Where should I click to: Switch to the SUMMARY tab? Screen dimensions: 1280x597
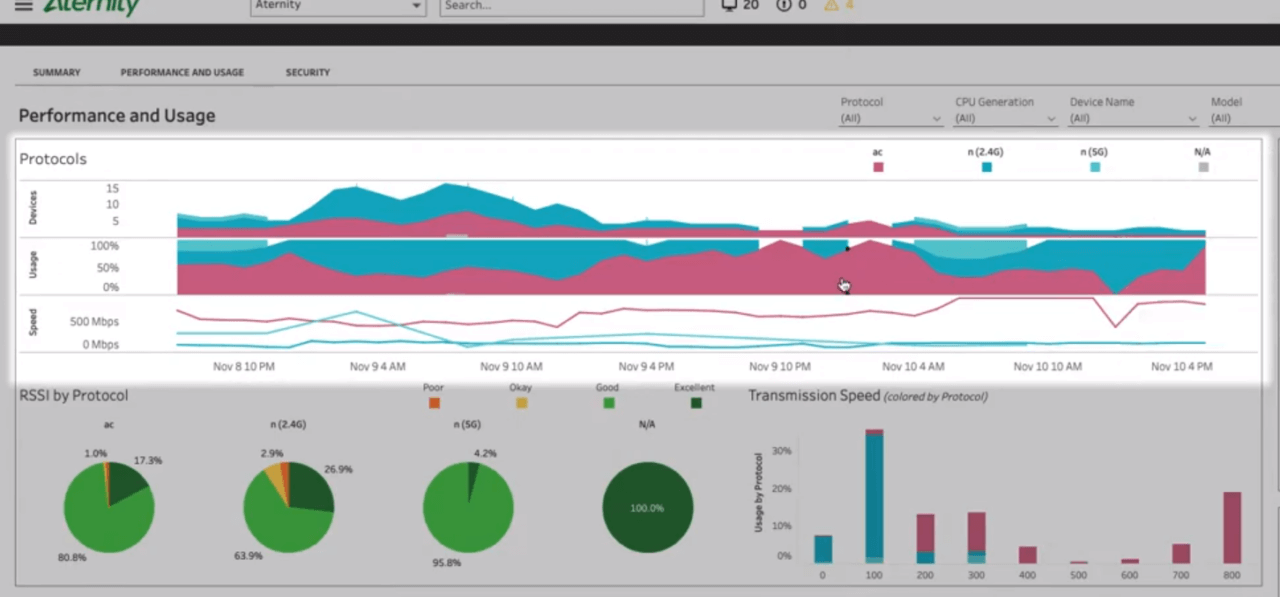pyautogui.click(x=56, y=72)
